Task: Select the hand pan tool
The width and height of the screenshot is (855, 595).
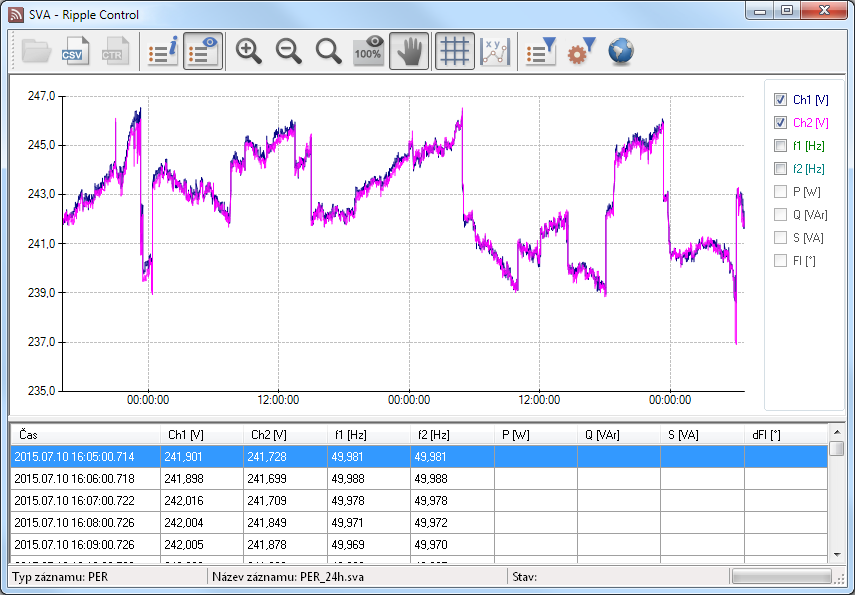Action: 409,52
